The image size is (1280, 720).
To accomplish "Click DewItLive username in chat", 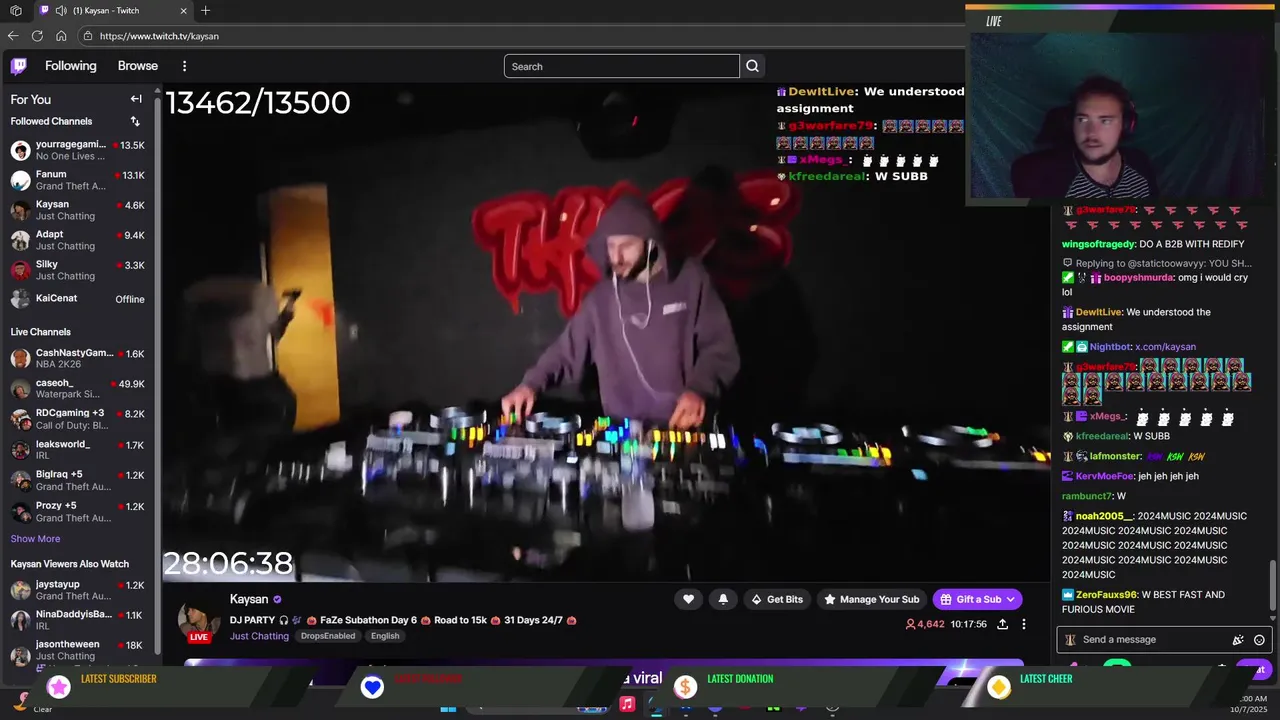I will (x=1098, y=312).
